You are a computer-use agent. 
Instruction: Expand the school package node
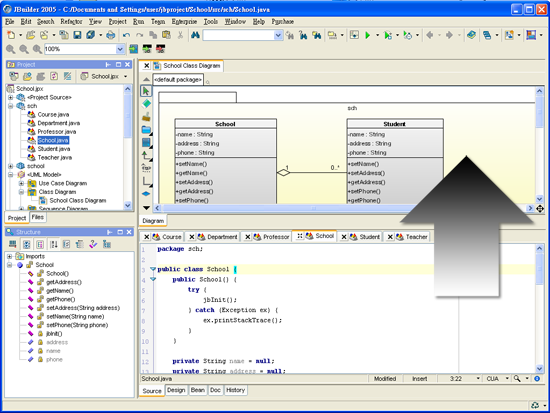[x=11, y=166]
